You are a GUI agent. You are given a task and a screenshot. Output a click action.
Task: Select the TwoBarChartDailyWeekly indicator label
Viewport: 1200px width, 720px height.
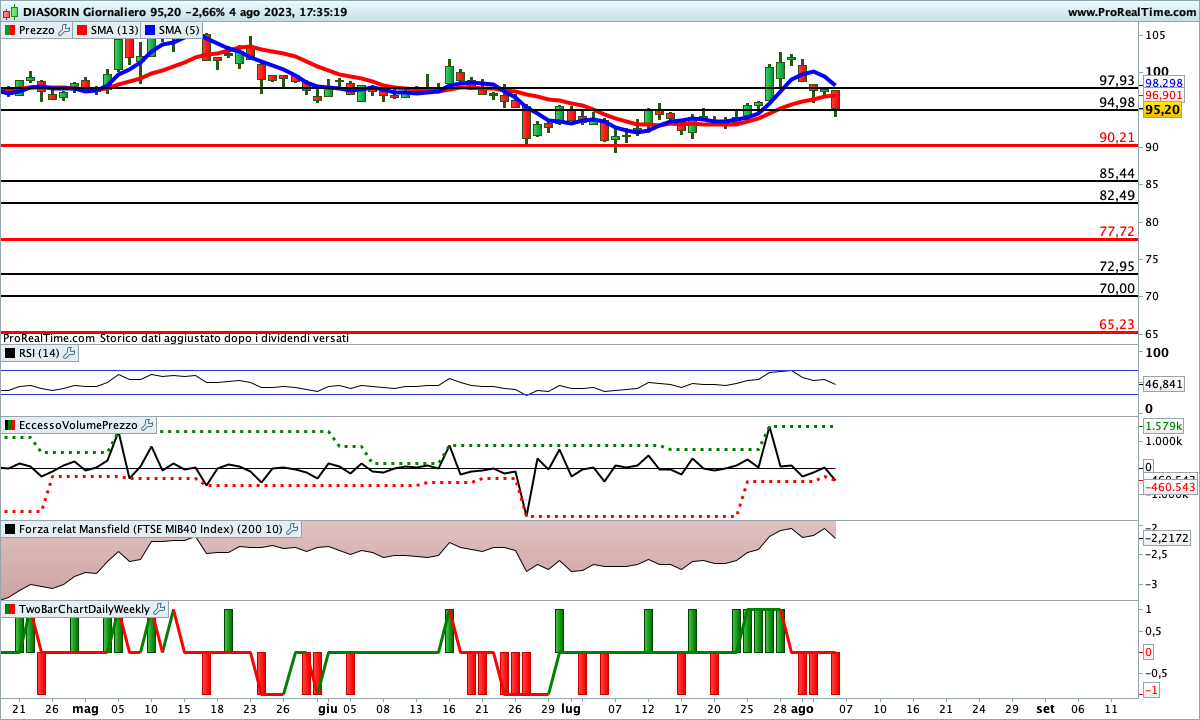[x=84, y=609]
